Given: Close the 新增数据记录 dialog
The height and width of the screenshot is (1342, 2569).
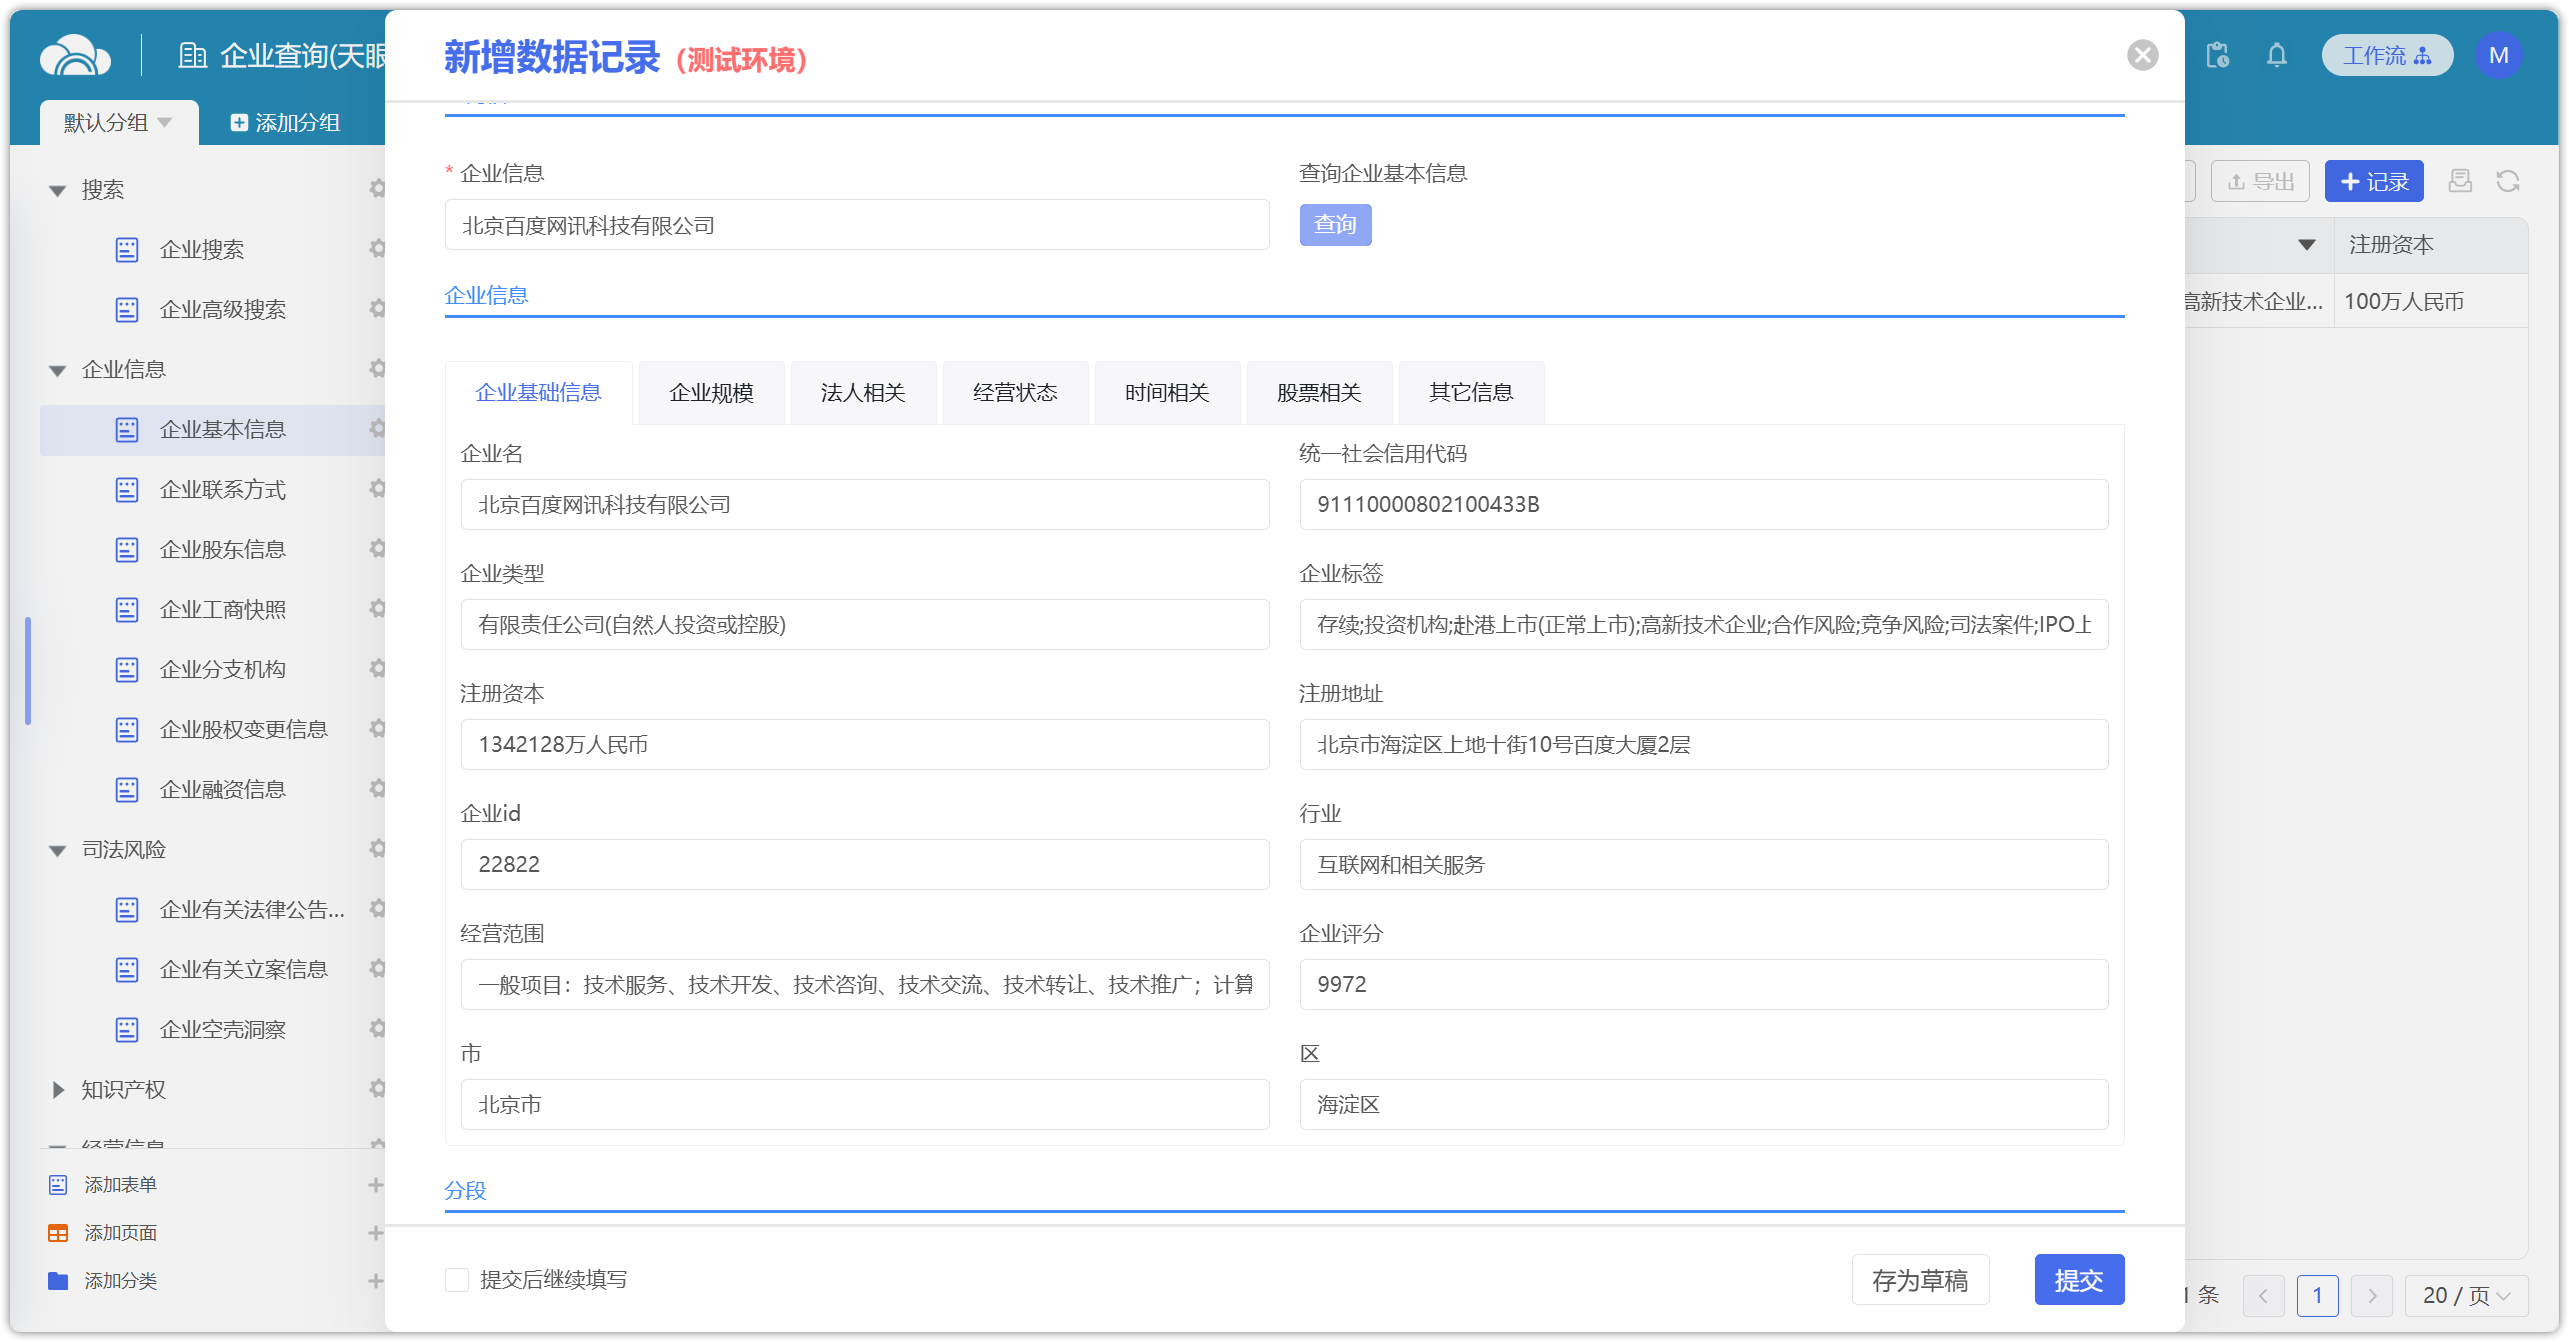Looking at the screenshot, I should (2142, 55).
